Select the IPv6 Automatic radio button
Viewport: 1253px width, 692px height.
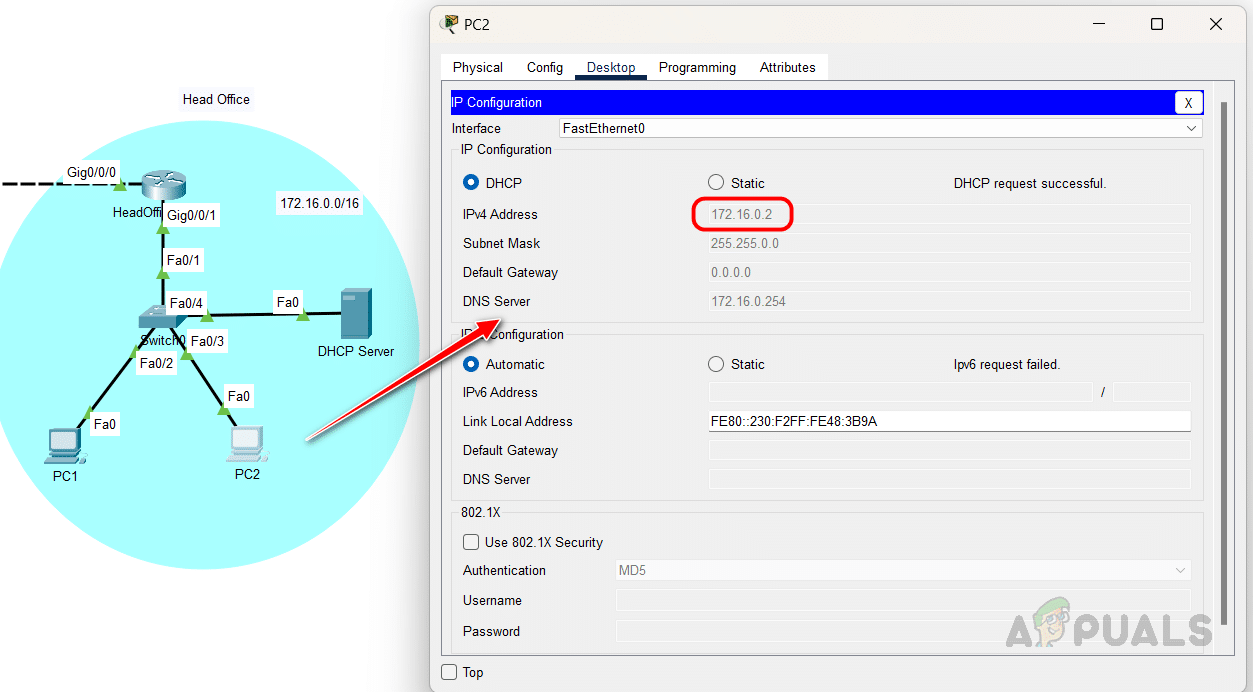click(471, 364)
